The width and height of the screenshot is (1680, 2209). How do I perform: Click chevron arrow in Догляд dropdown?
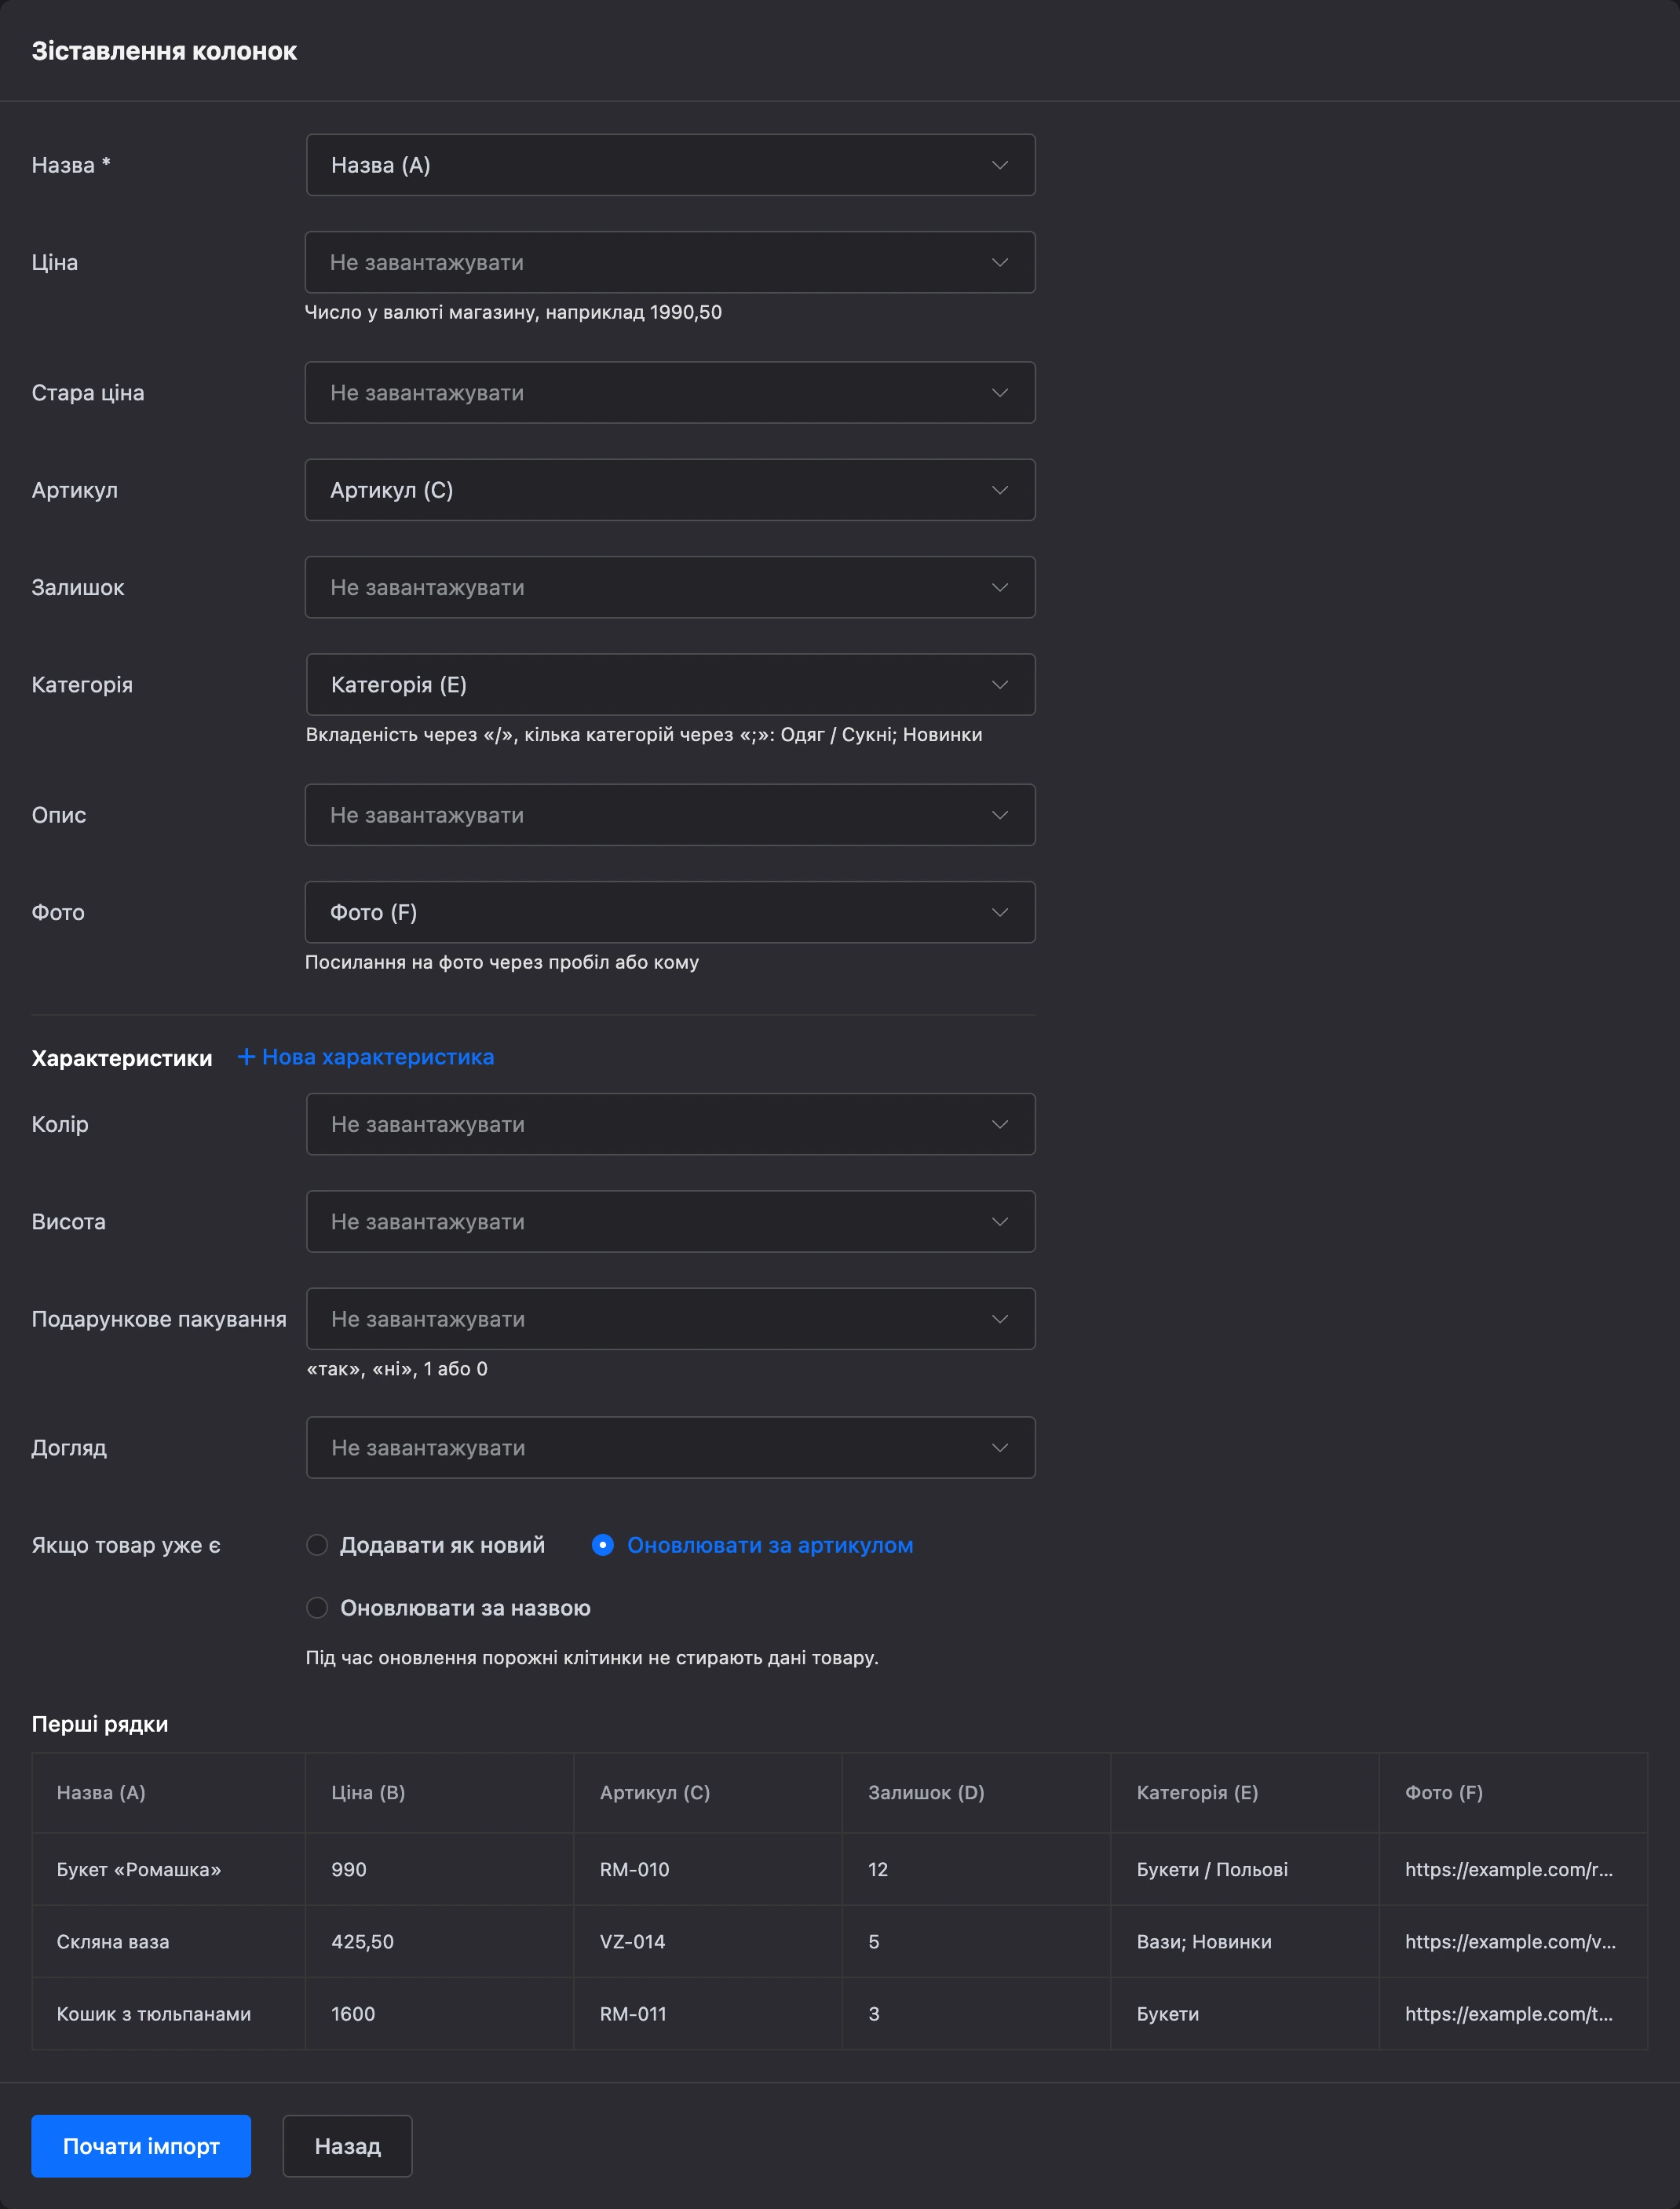tap(999, 1447)
